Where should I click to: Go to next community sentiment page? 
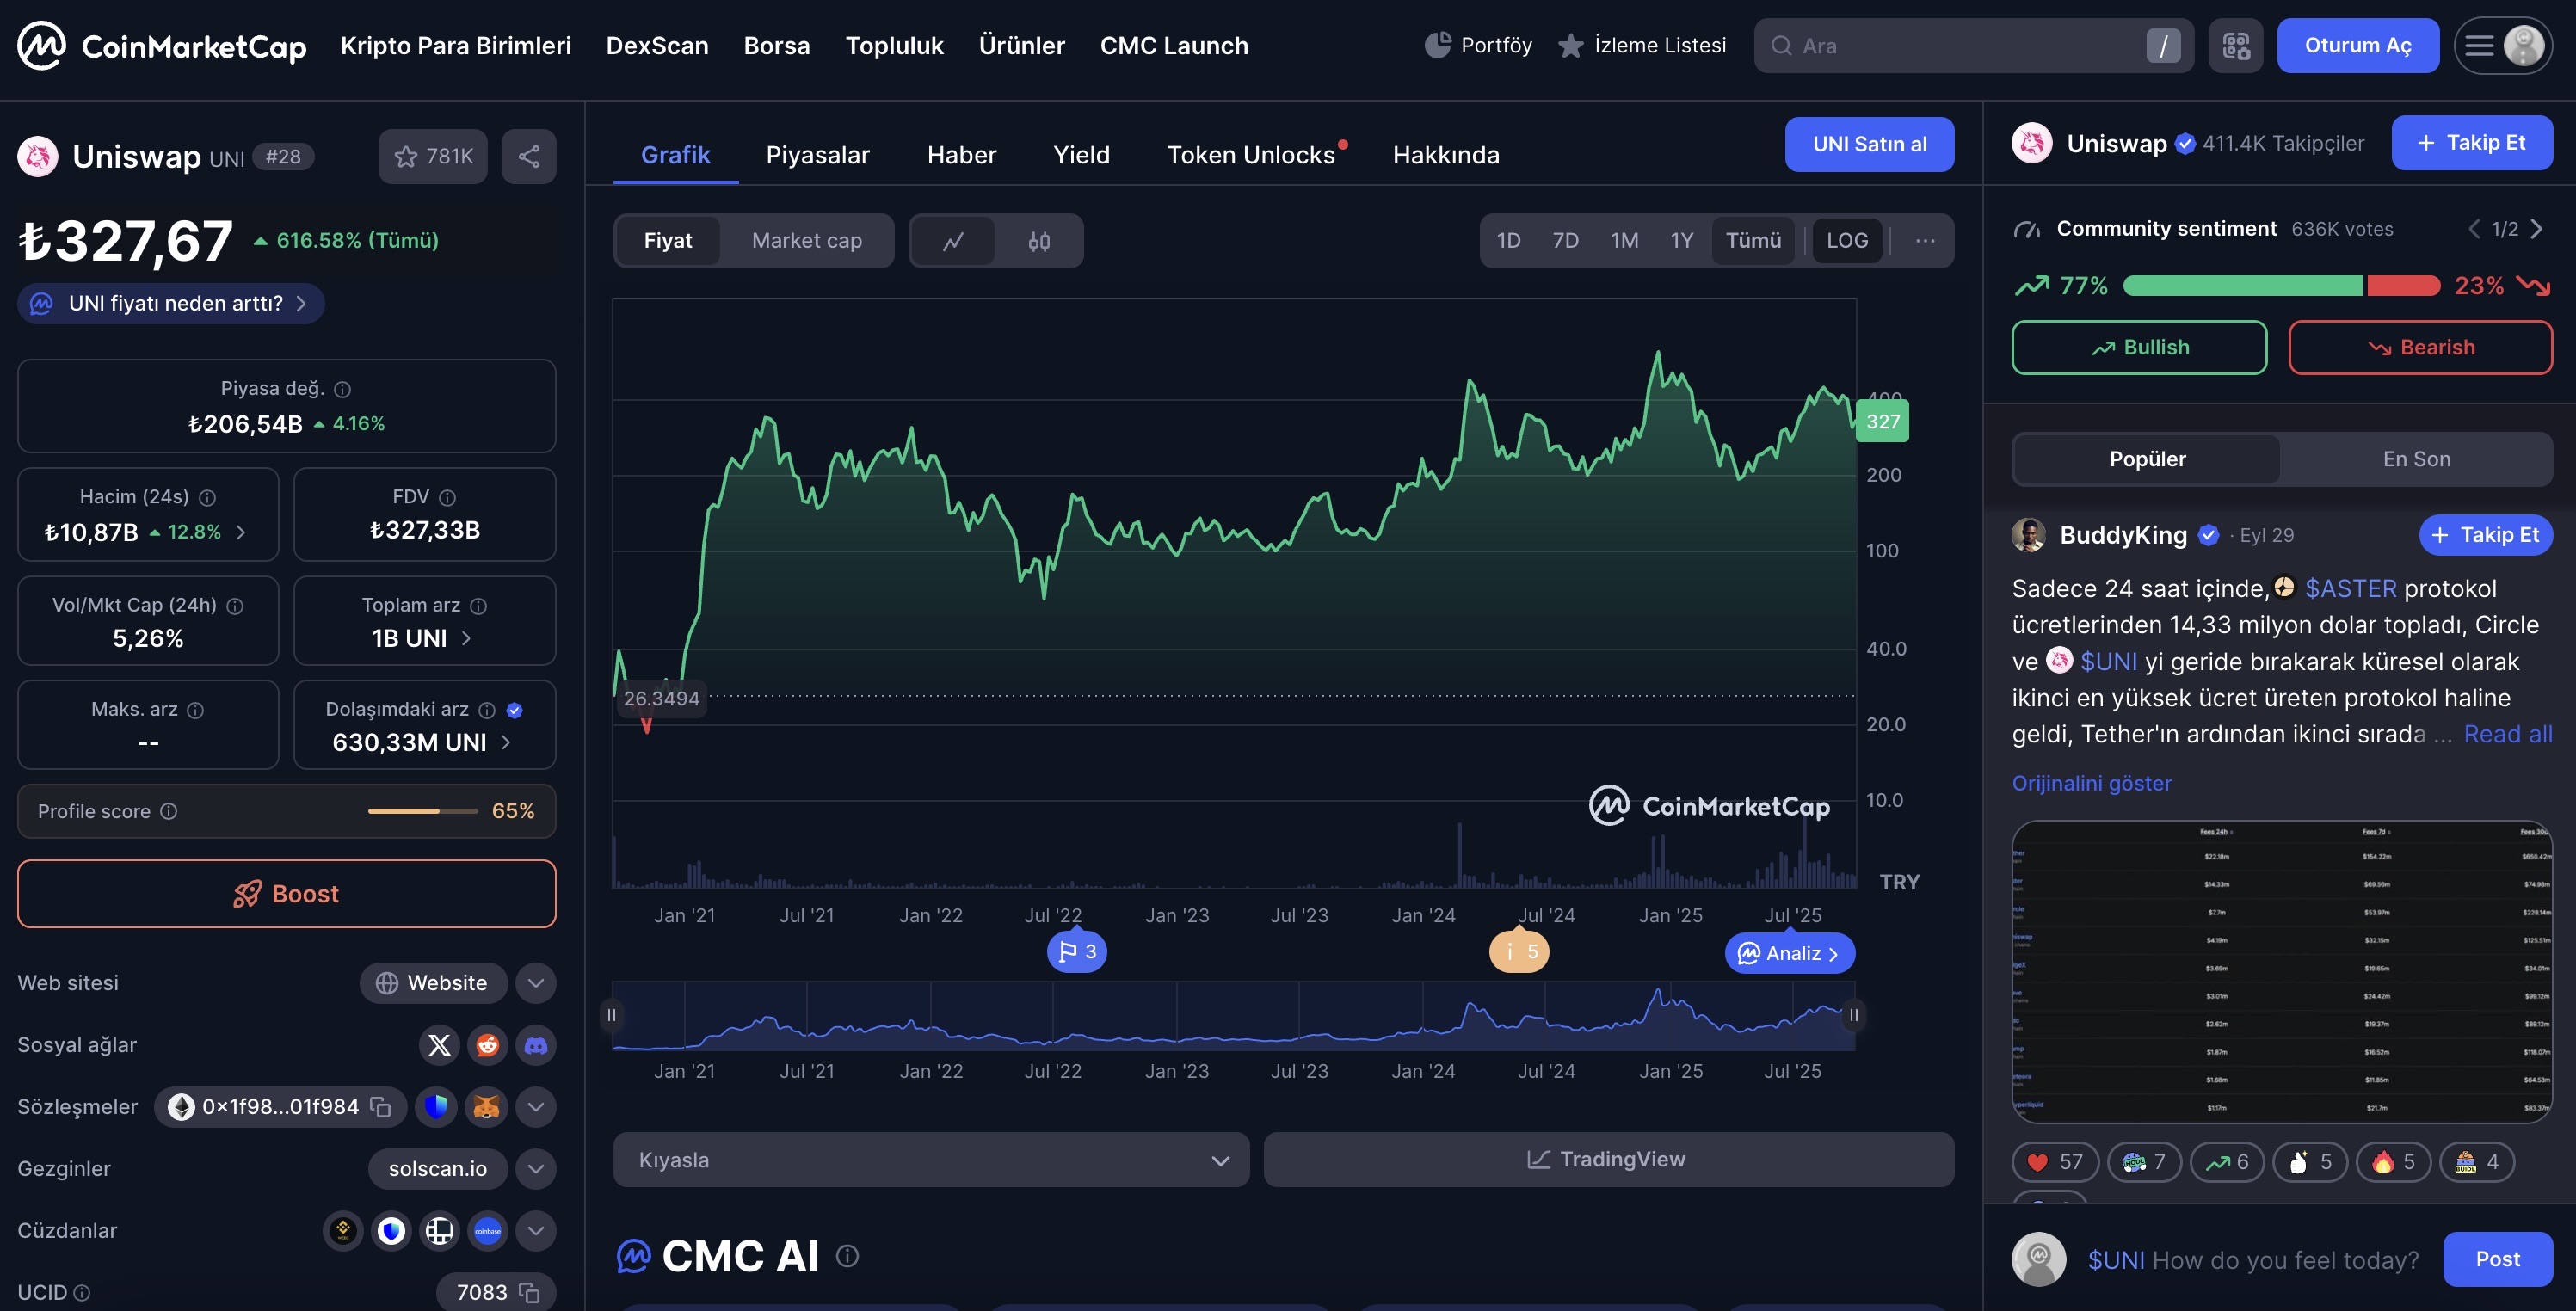[2537, 229]
